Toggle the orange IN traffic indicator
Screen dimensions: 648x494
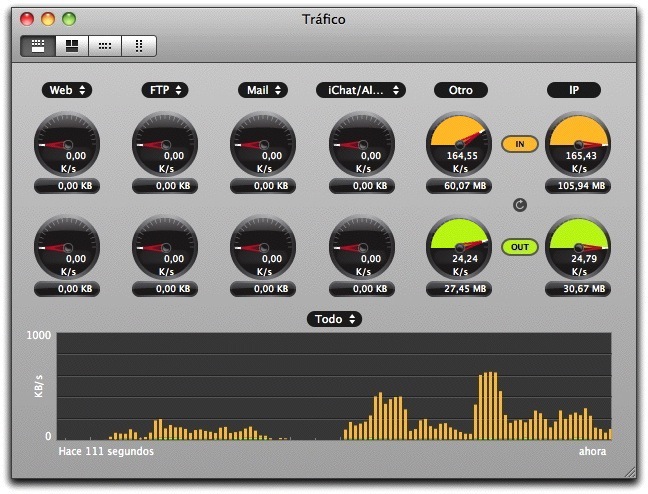click(519, 144)
